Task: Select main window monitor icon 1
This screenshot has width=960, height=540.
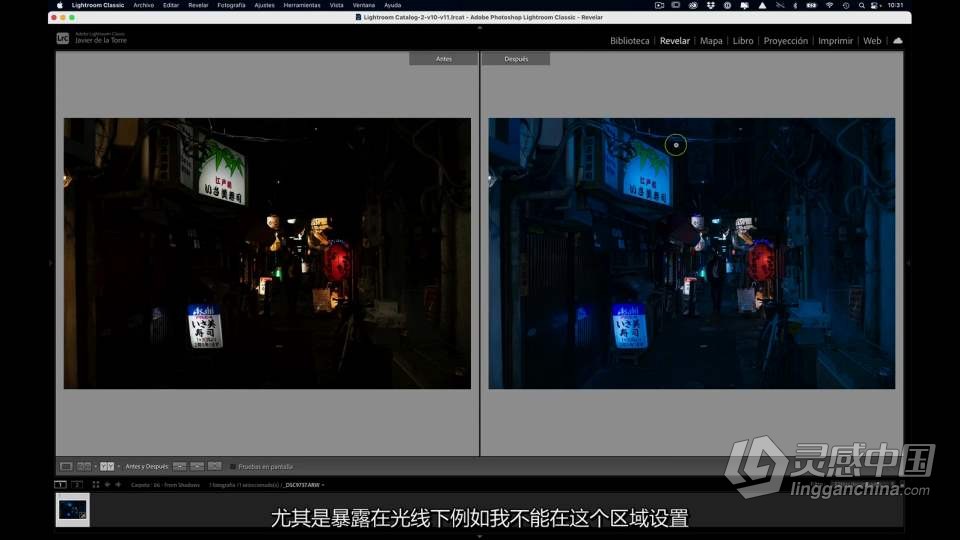Action: pos(60,484)
